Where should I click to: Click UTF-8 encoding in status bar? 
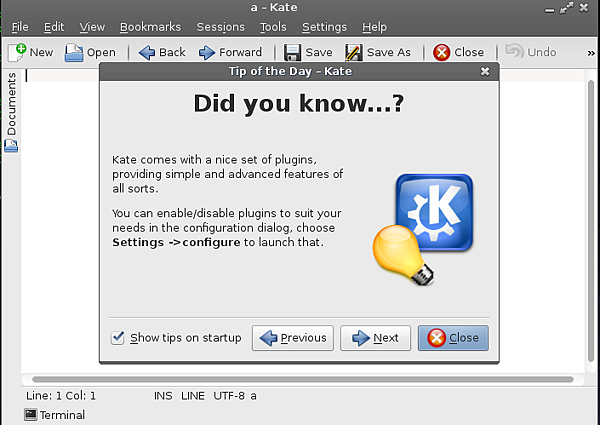point(229,396)
